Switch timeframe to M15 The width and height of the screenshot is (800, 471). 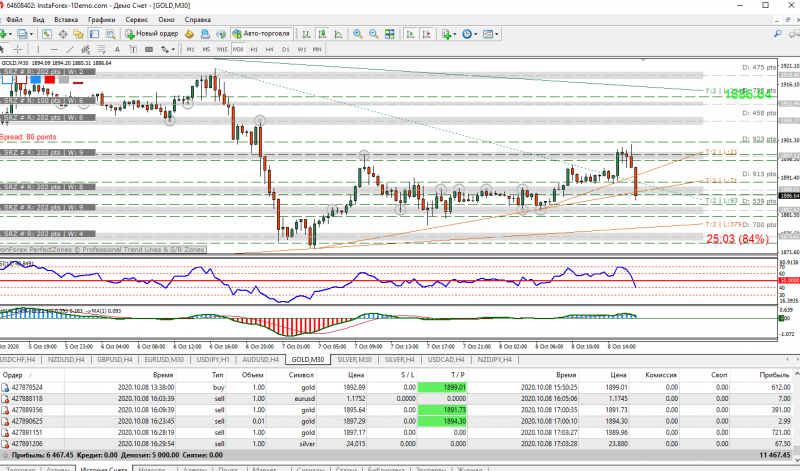pyautogui.click(x=222, y=48)
